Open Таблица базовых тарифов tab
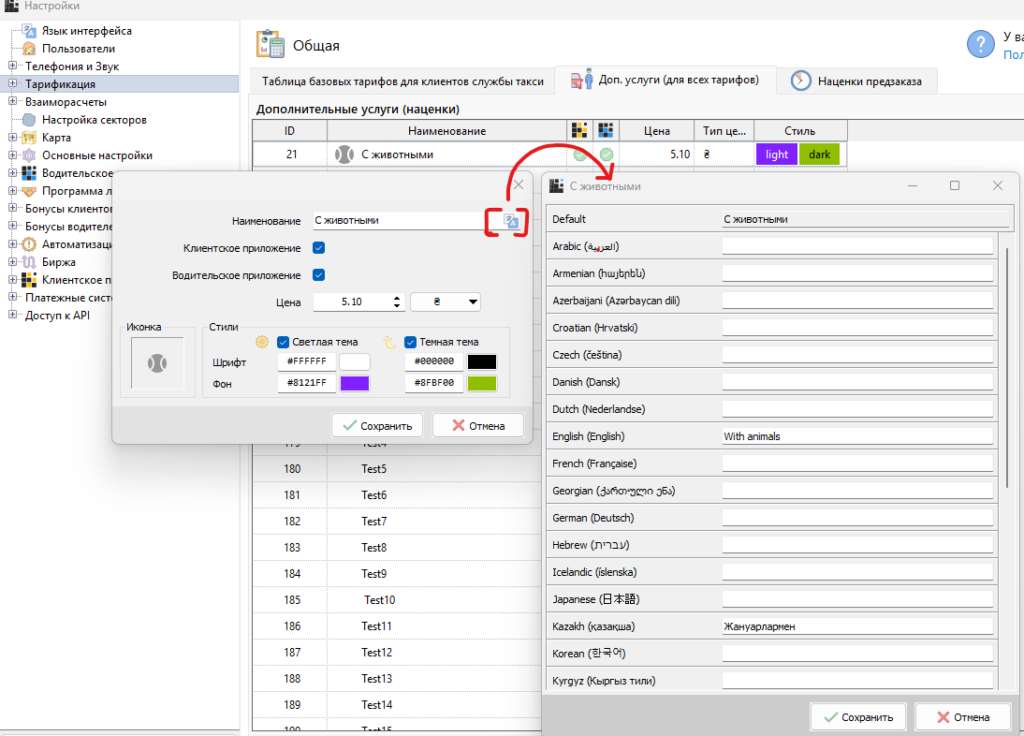1024x736 pixels. (x=402, y=81)
